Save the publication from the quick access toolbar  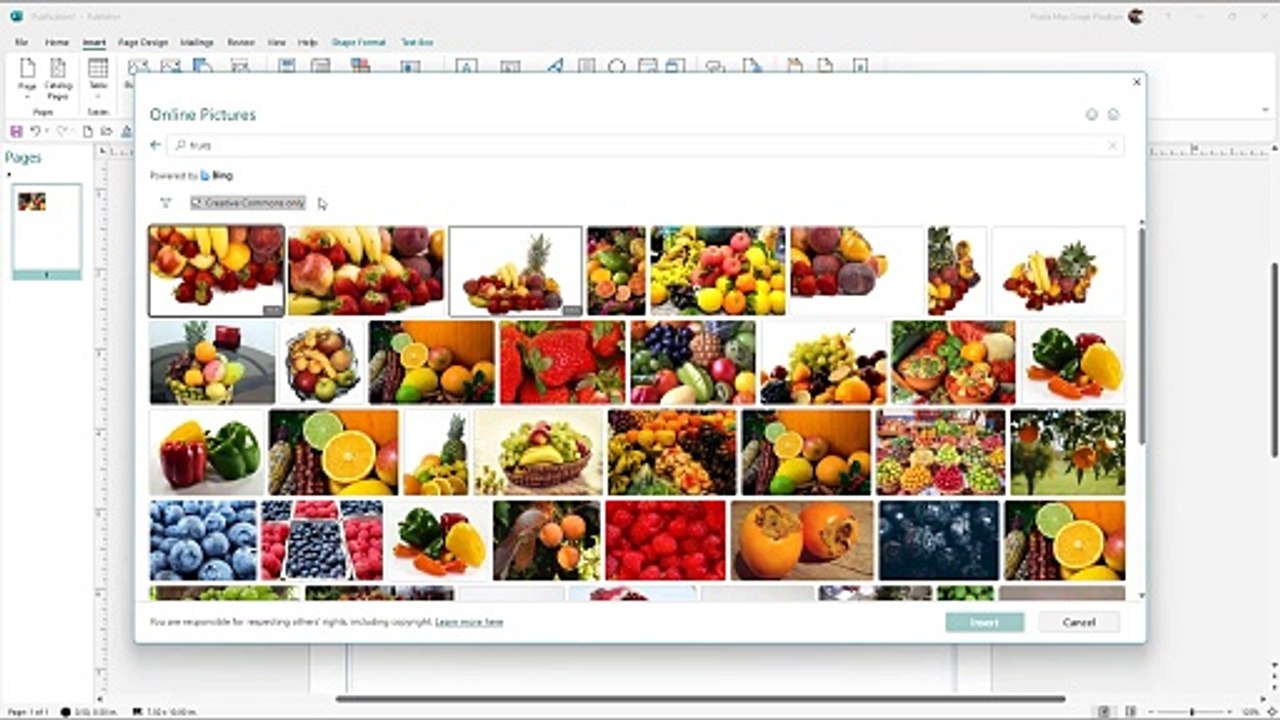tap(16, 131)
